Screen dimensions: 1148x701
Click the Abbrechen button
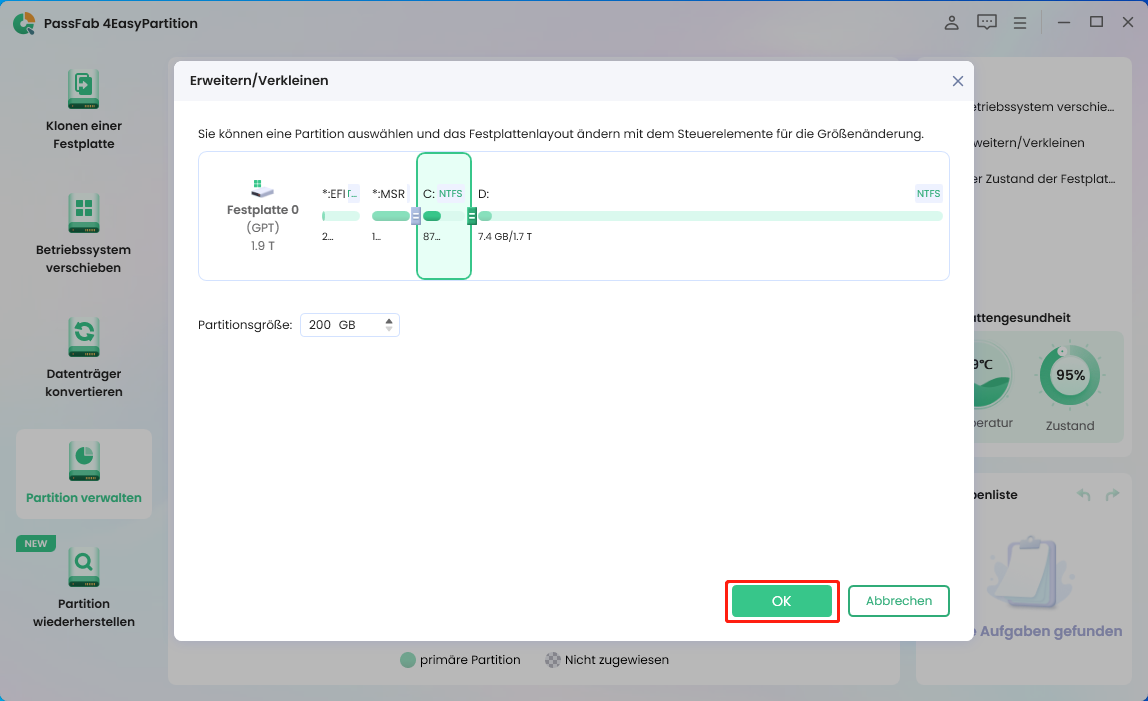898,601
